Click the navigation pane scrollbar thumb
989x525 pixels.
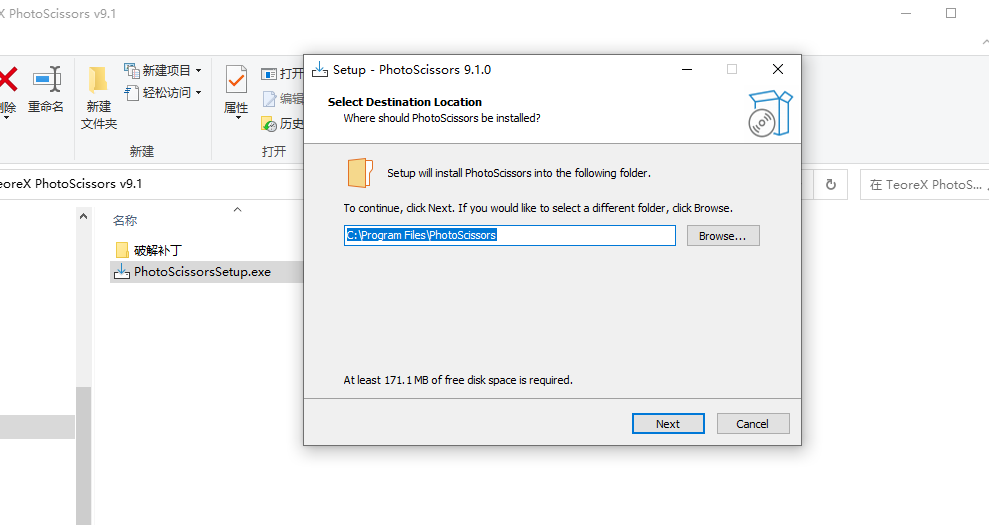pyautogui.click(x=83, y=455)
